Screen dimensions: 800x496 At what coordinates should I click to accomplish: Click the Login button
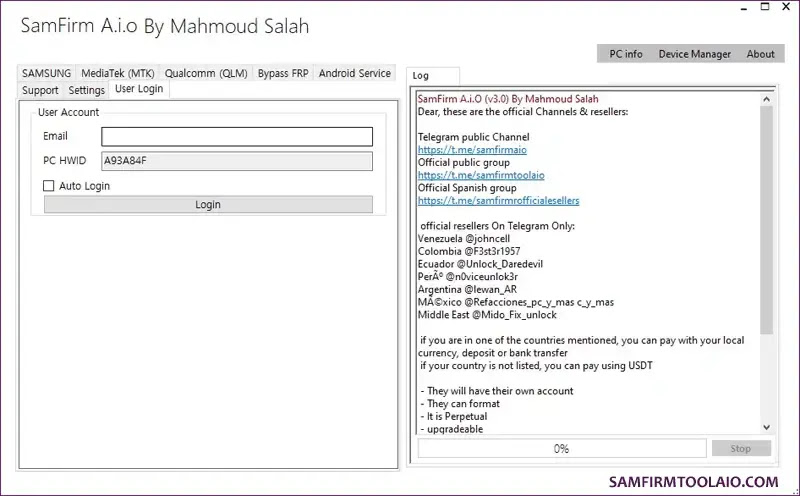(208, 205)
